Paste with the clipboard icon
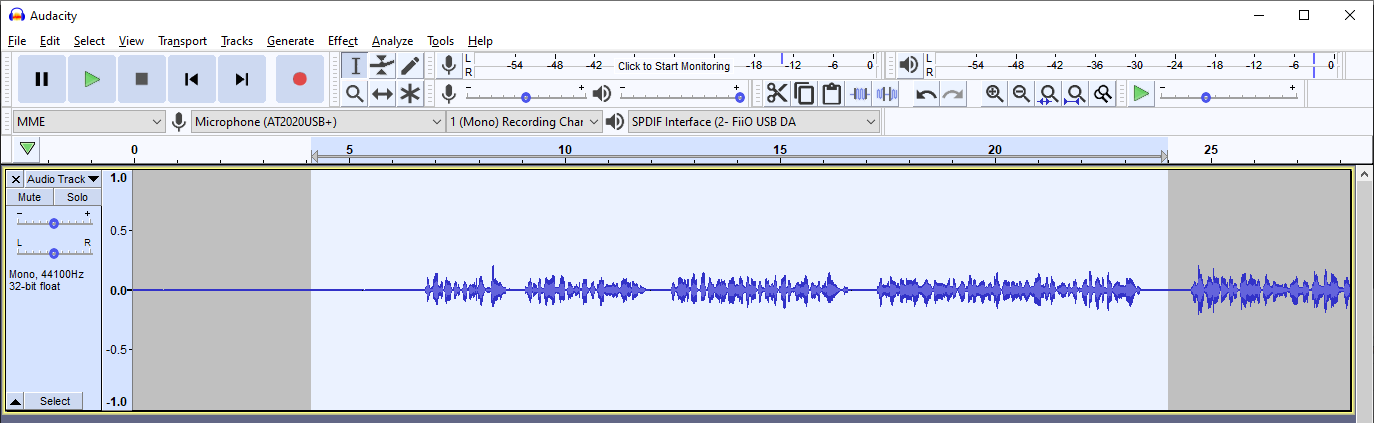The width and height of the screenshot is (1374, 423). coord(831,94)
